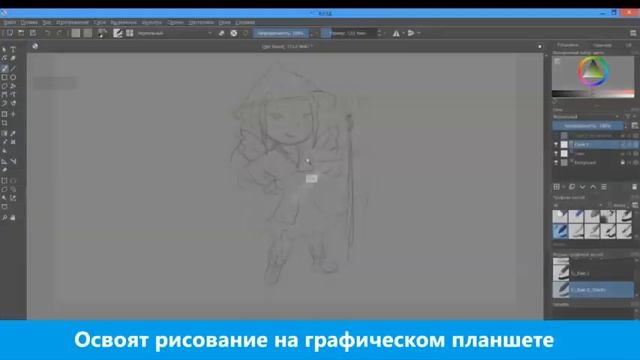640x360 pixels.
Task: Open the pattern swatch in toolbar
Action: (x=88, y=33)
